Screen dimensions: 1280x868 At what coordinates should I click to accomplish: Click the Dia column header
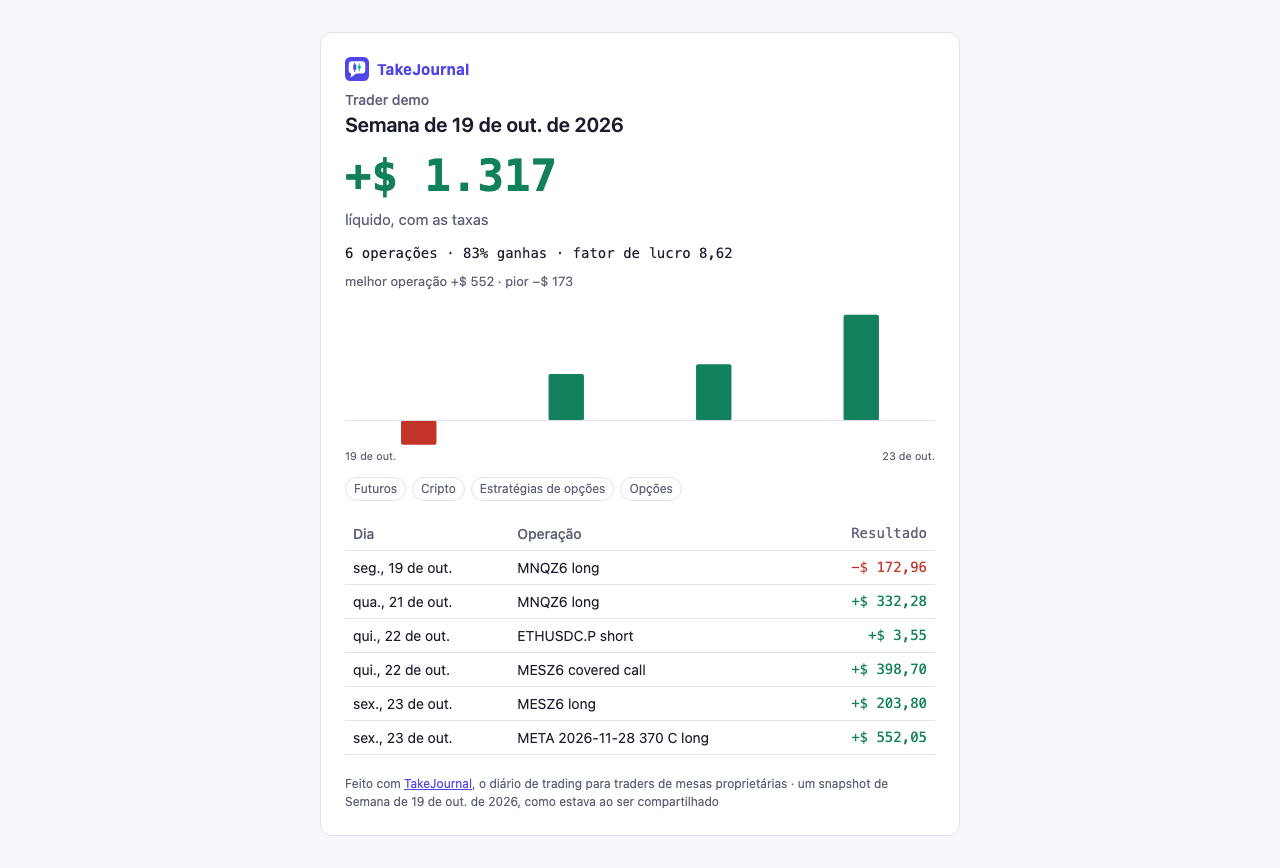364,534
